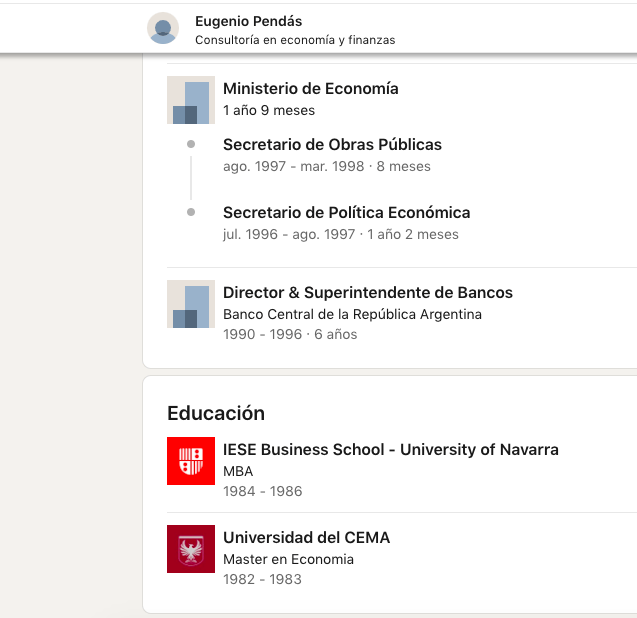The image size is (637, 618).
Task: Click the Educación section heading
Action: (216, 413)
